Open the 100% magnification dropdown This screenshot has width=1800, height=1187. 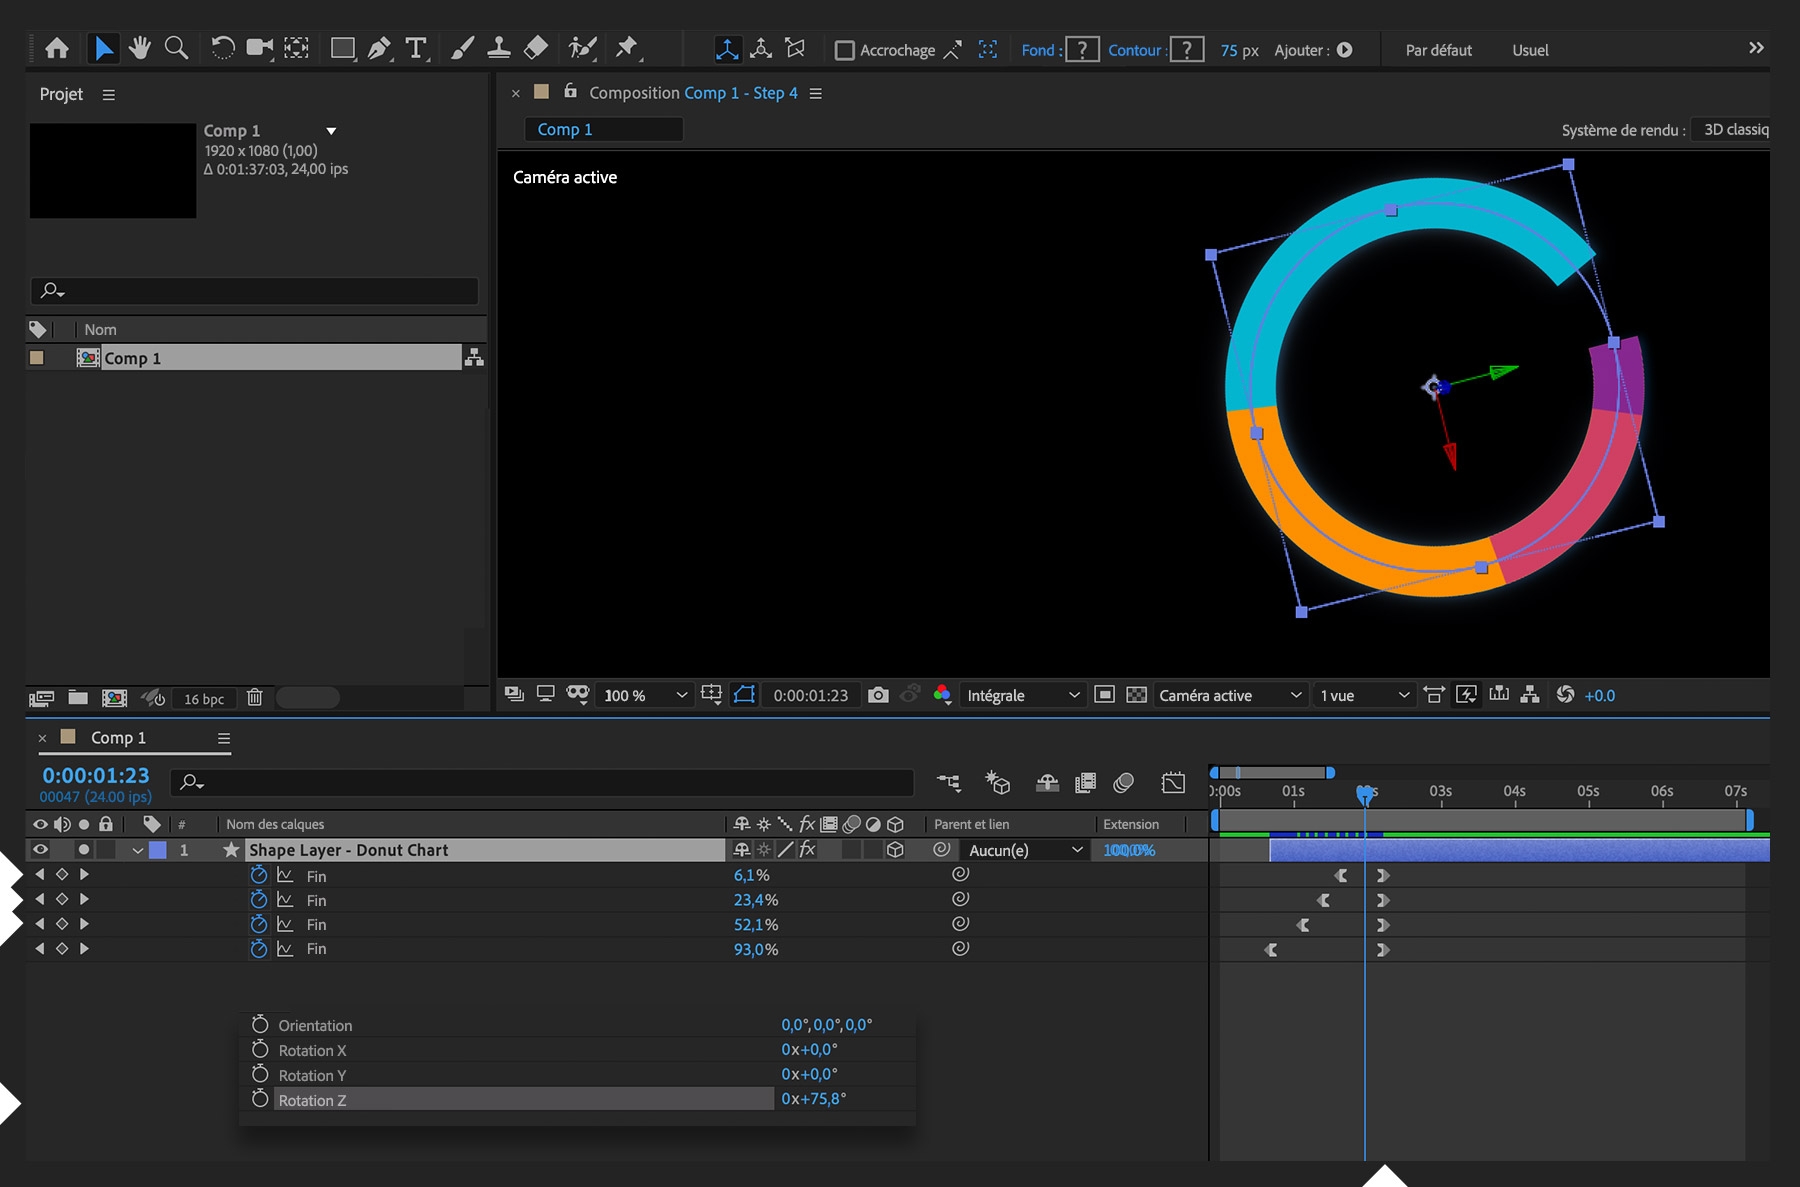coord(643,695)
